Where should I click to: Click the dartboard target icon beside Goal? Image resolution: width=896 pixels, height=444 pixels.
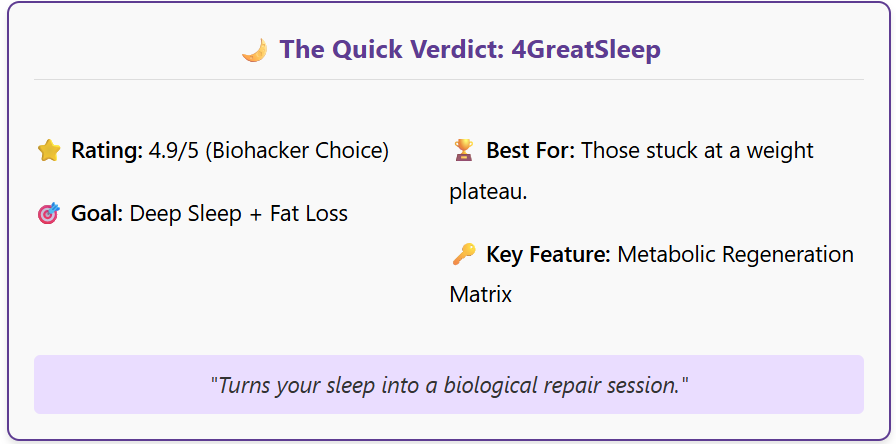click(49, 214)
